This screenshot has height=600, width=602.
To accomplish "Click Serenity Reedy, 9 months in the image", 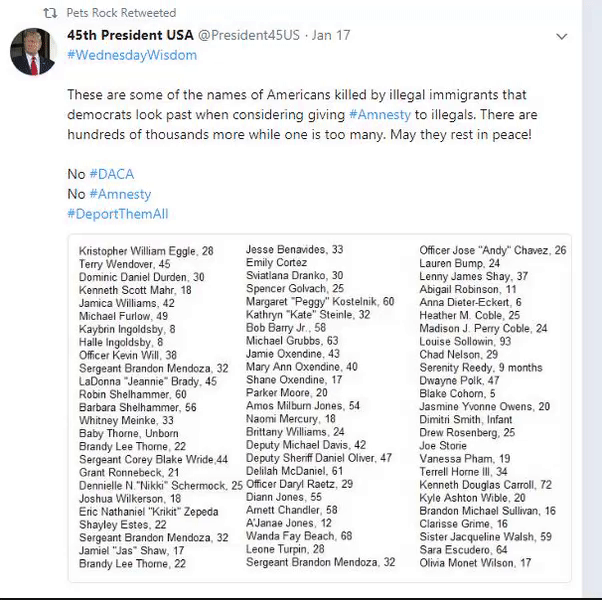I will click(x=481, y=368).
